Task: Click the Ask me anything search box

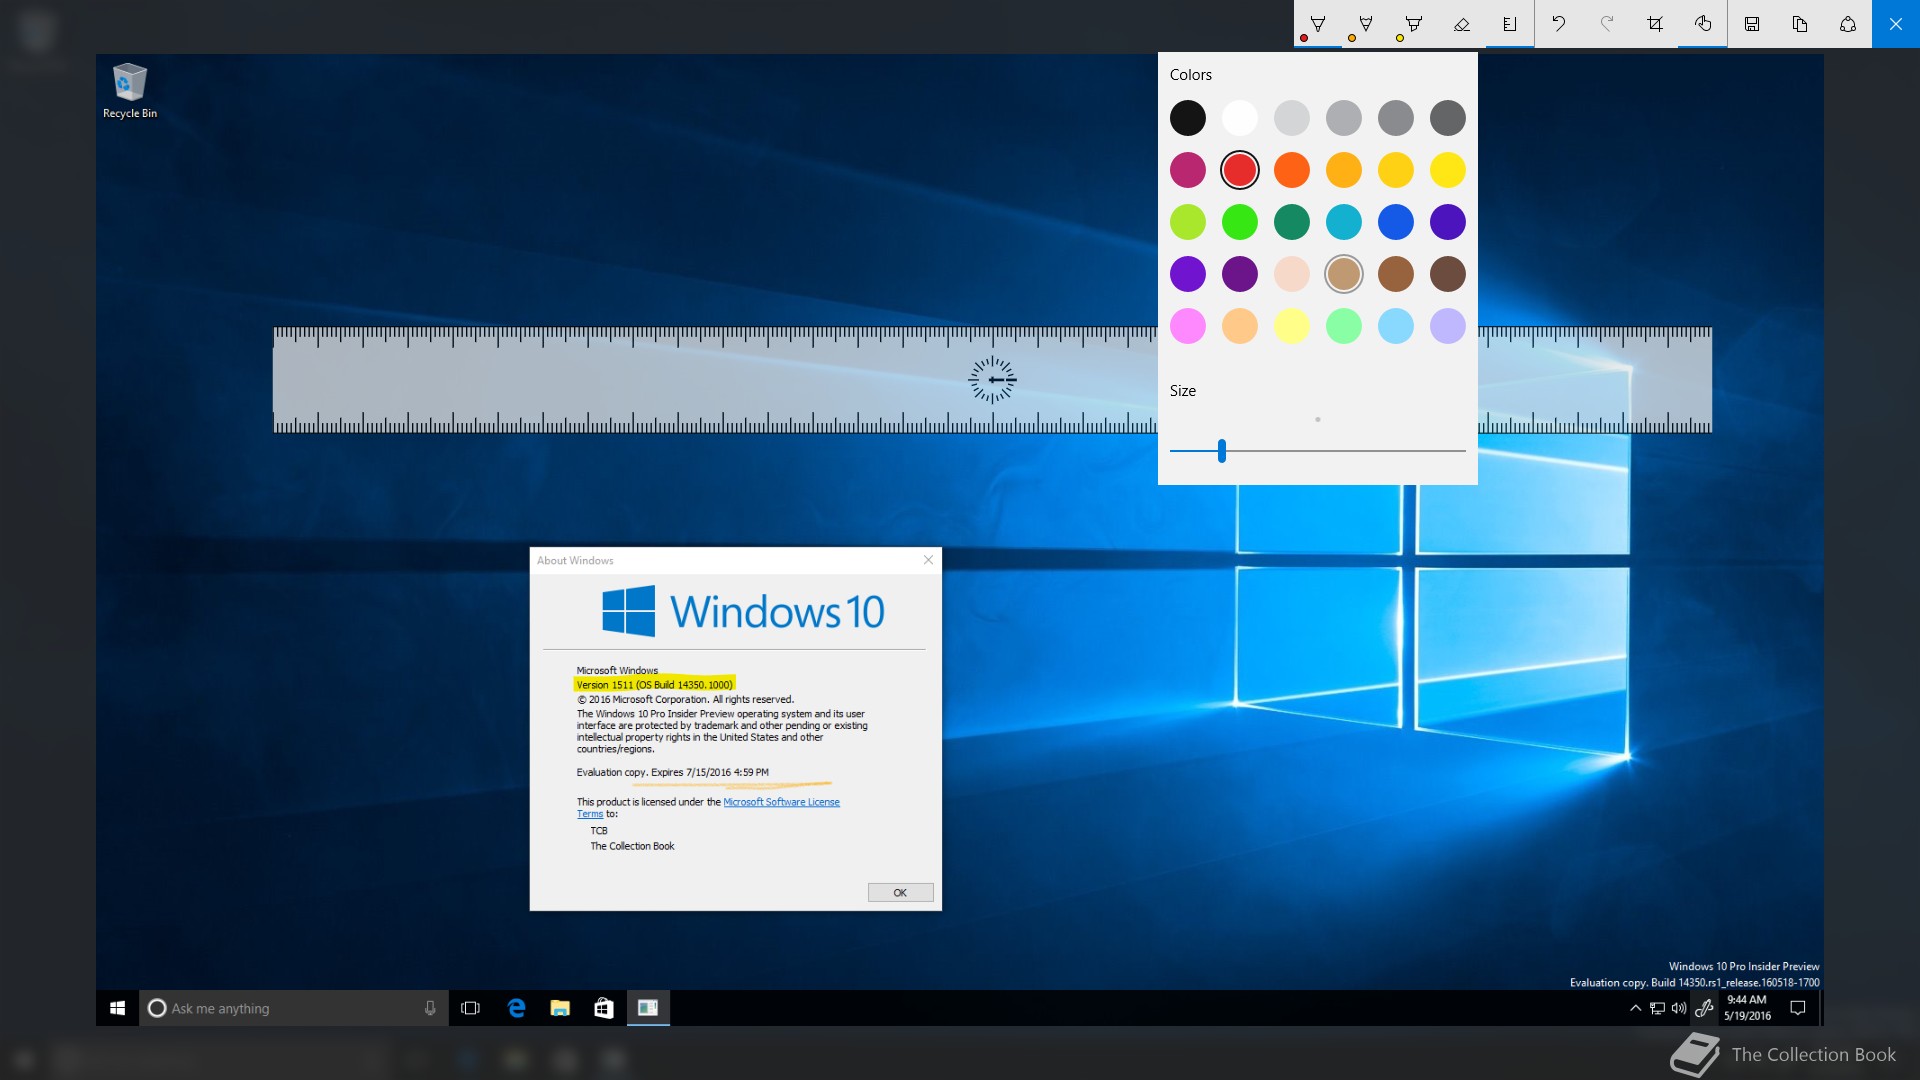Action: point(293,1008)
